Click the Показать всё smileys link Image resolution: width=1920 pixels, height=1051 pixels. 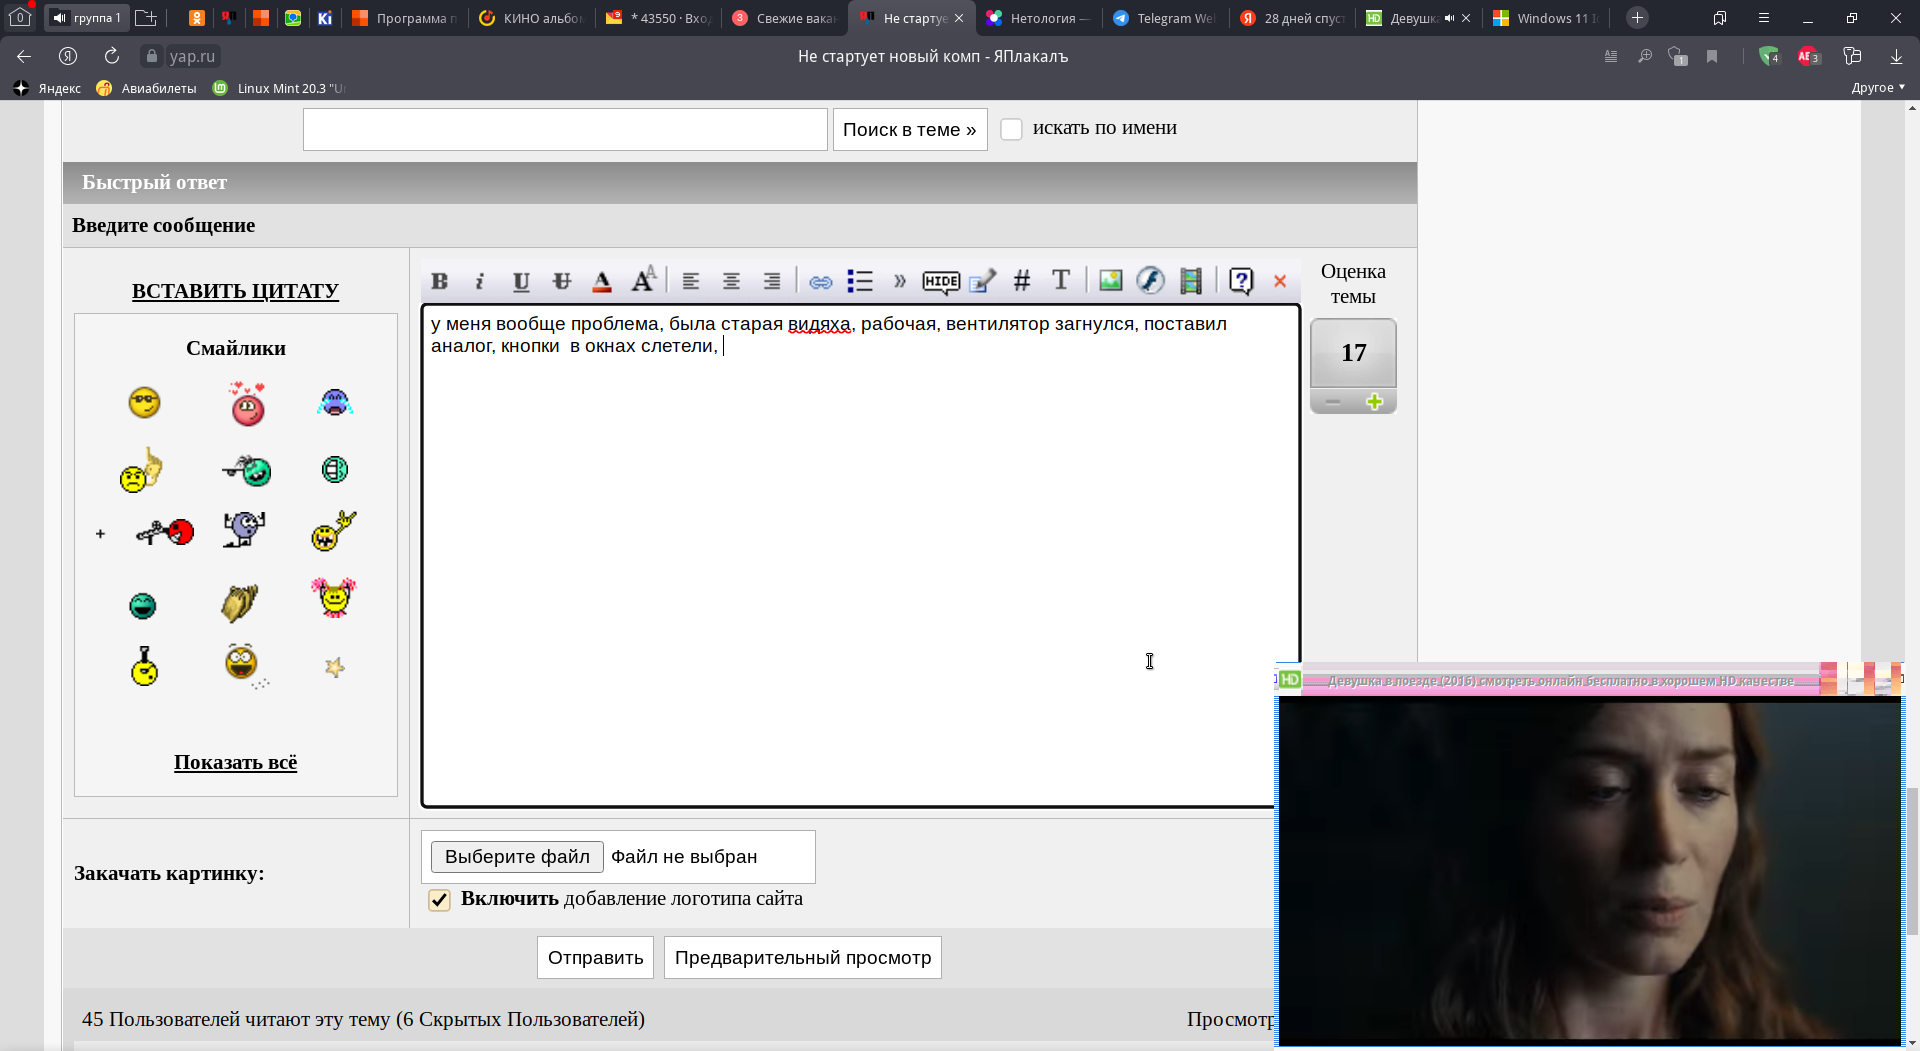pos(235,762)
